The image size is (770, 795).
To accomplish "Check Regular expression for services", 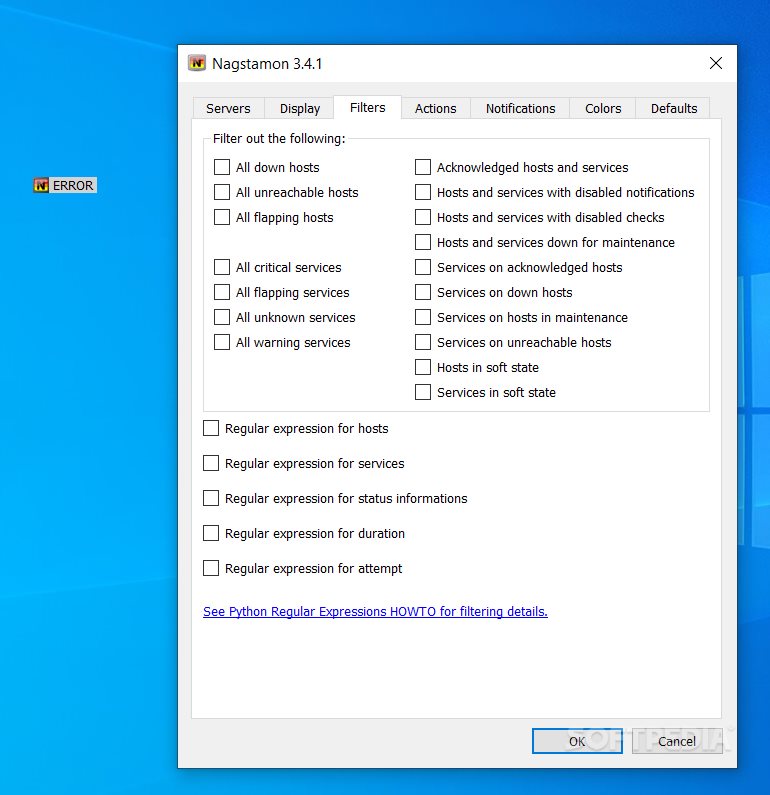I will click(211, 463).
